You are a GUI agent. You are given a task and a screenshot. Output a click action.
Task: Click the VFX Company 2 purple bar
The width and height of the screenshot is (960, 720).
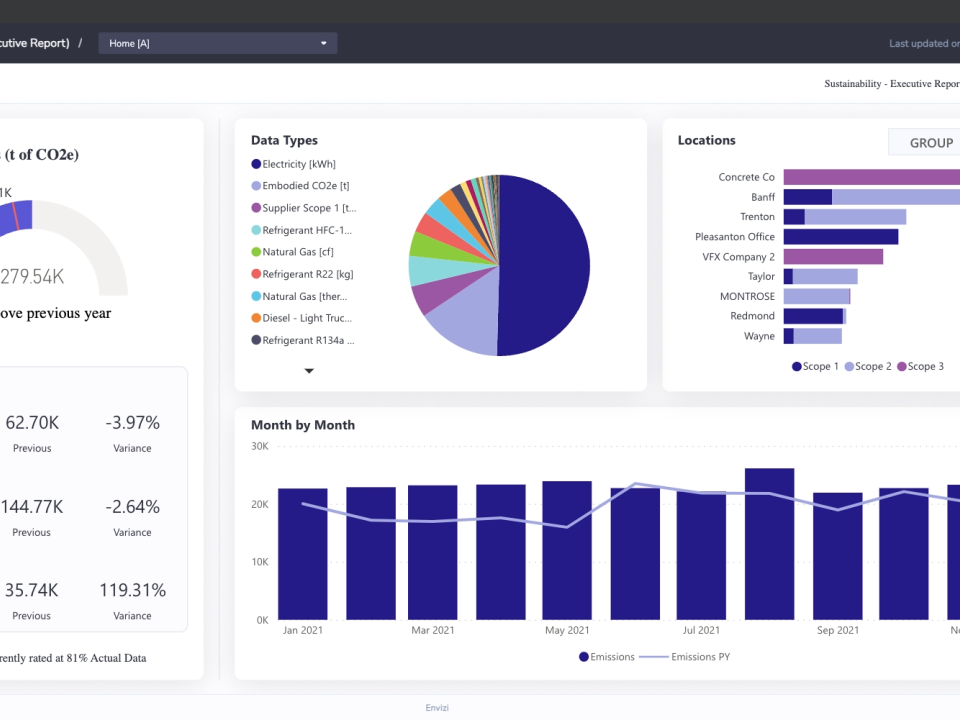833,257
